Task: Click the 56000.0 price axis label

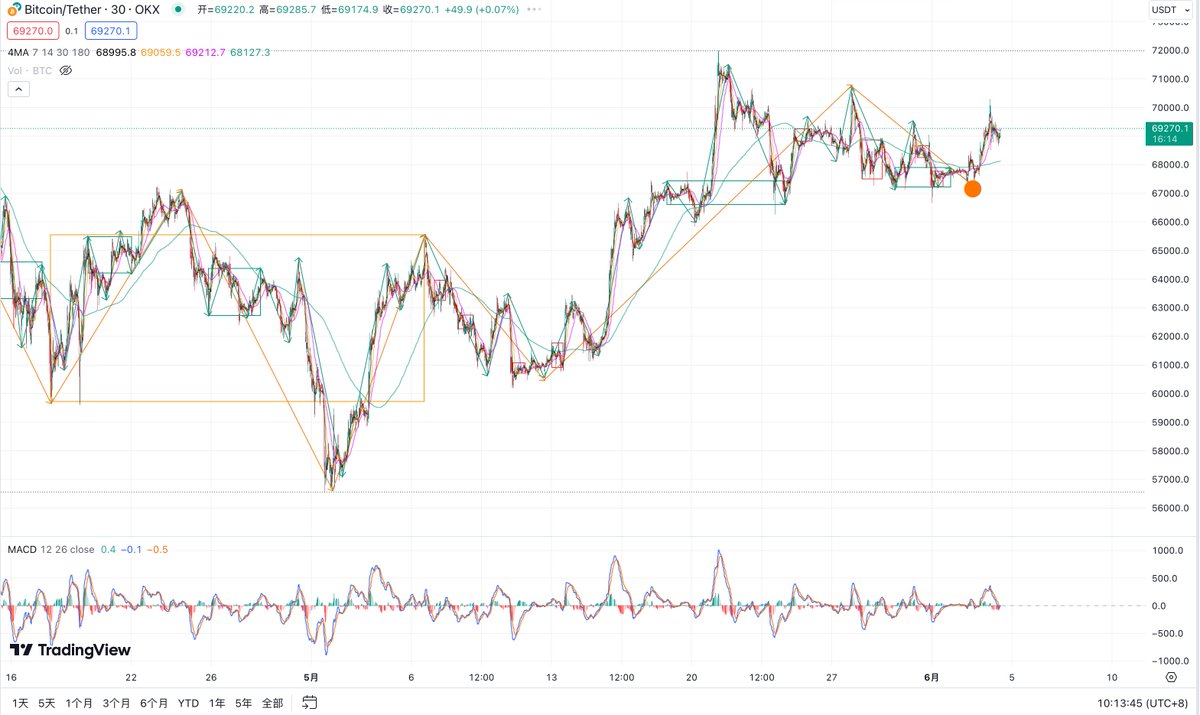Action: (1168, 508)
